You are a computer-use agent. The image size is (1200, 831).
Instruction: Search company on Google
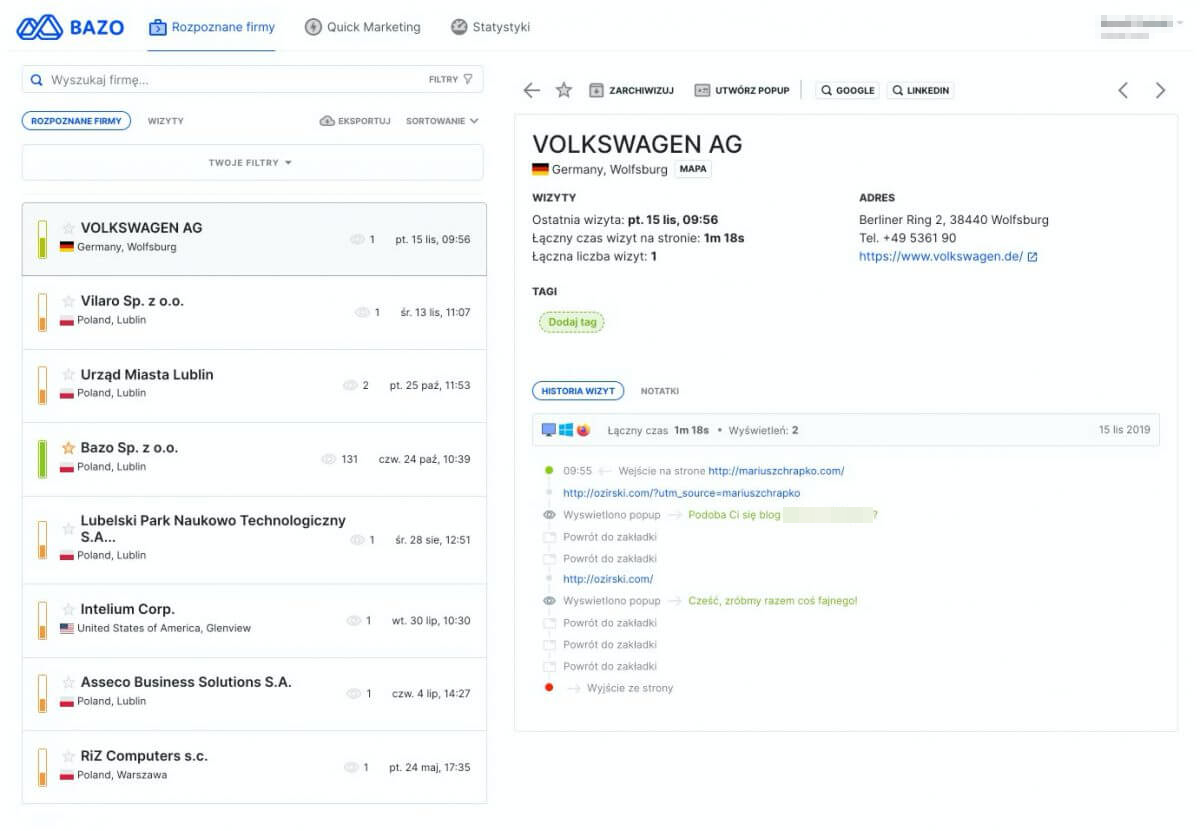point(847,91)
